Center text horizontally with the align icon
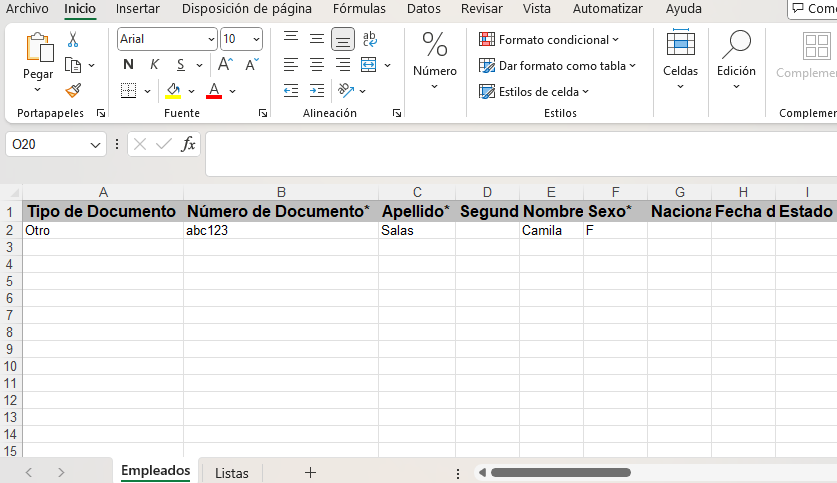Image resolution: width=837 pixels, height=483 pixels. click(x=317, y=65)
